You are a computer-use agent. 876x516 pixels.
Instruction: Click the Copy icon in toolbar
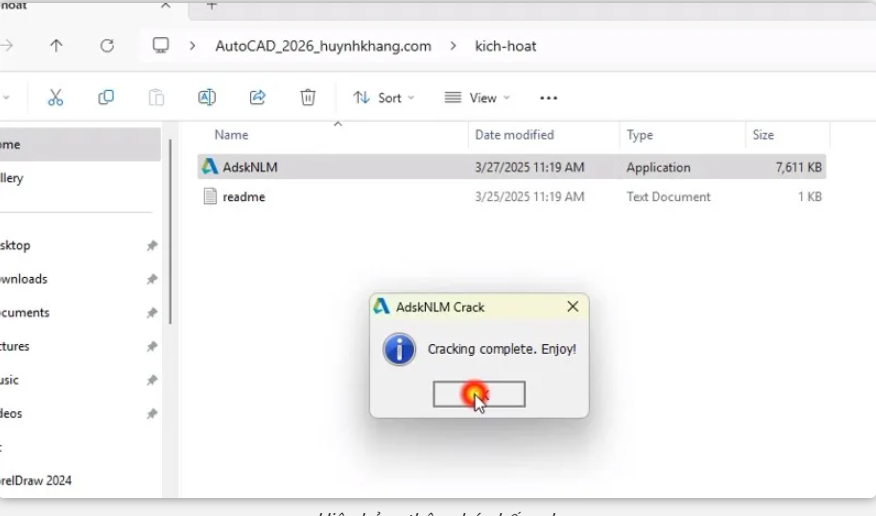[106, 98]
